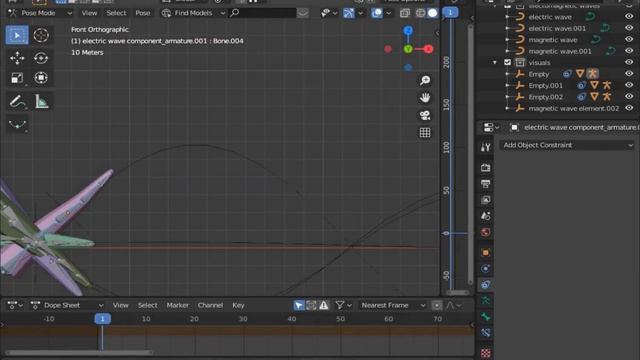Choose the Measure ruler tool

[41, 101]
